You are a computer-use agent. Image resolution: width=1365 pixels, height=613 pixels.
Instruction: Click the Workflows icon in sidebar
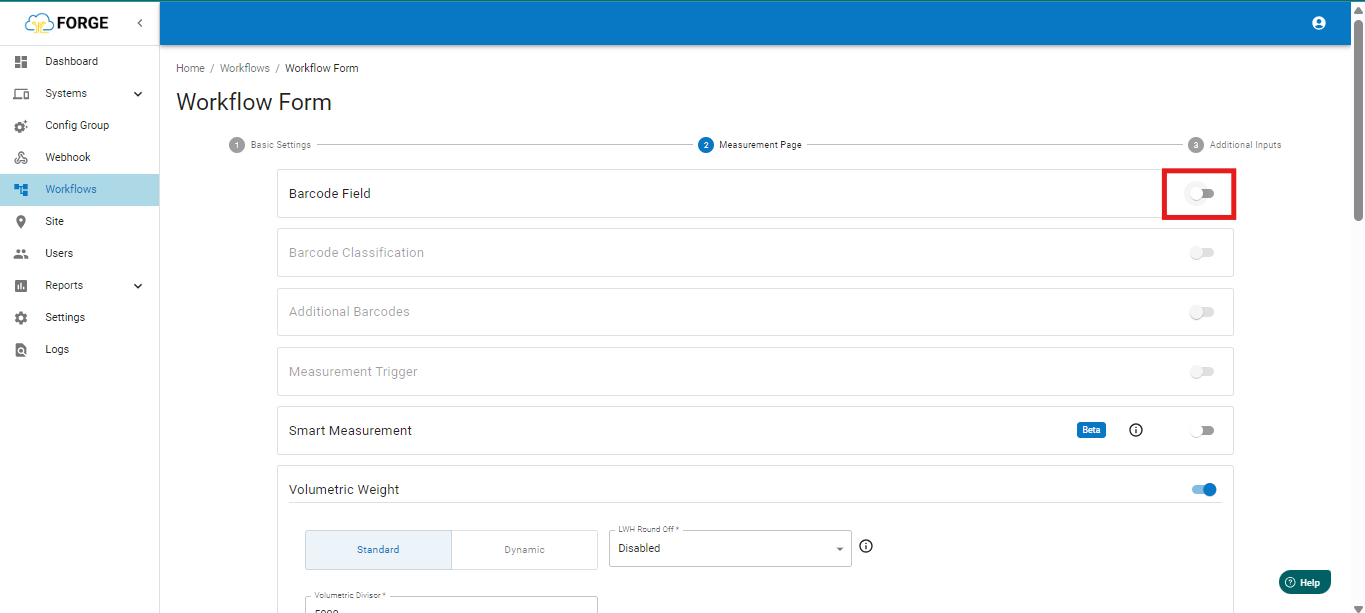click(21, 189)
